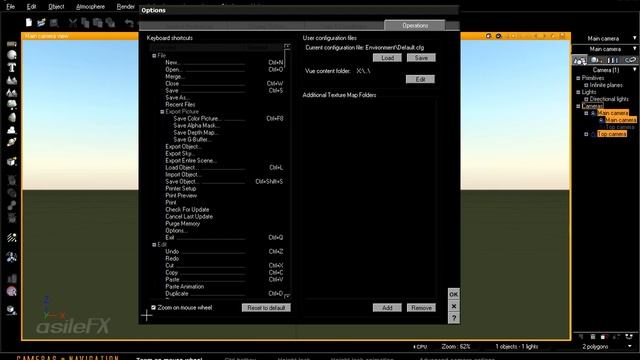Open the Objects tab icon in world browser
Image resolution: width=640 pixels, height=360 pixels.
[x=580, y=60]
